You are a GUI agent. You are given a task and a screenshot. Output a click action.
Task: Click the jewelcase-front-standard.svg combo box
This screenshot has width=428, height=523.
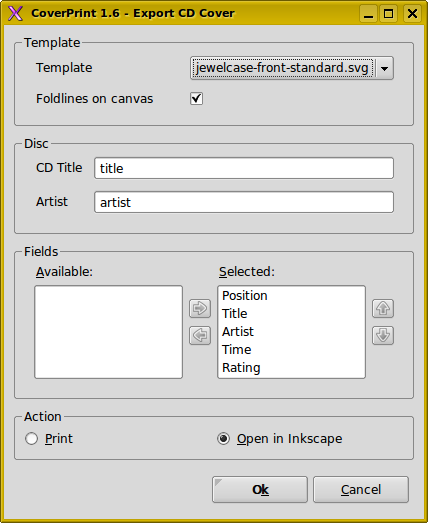click(292, 68)
